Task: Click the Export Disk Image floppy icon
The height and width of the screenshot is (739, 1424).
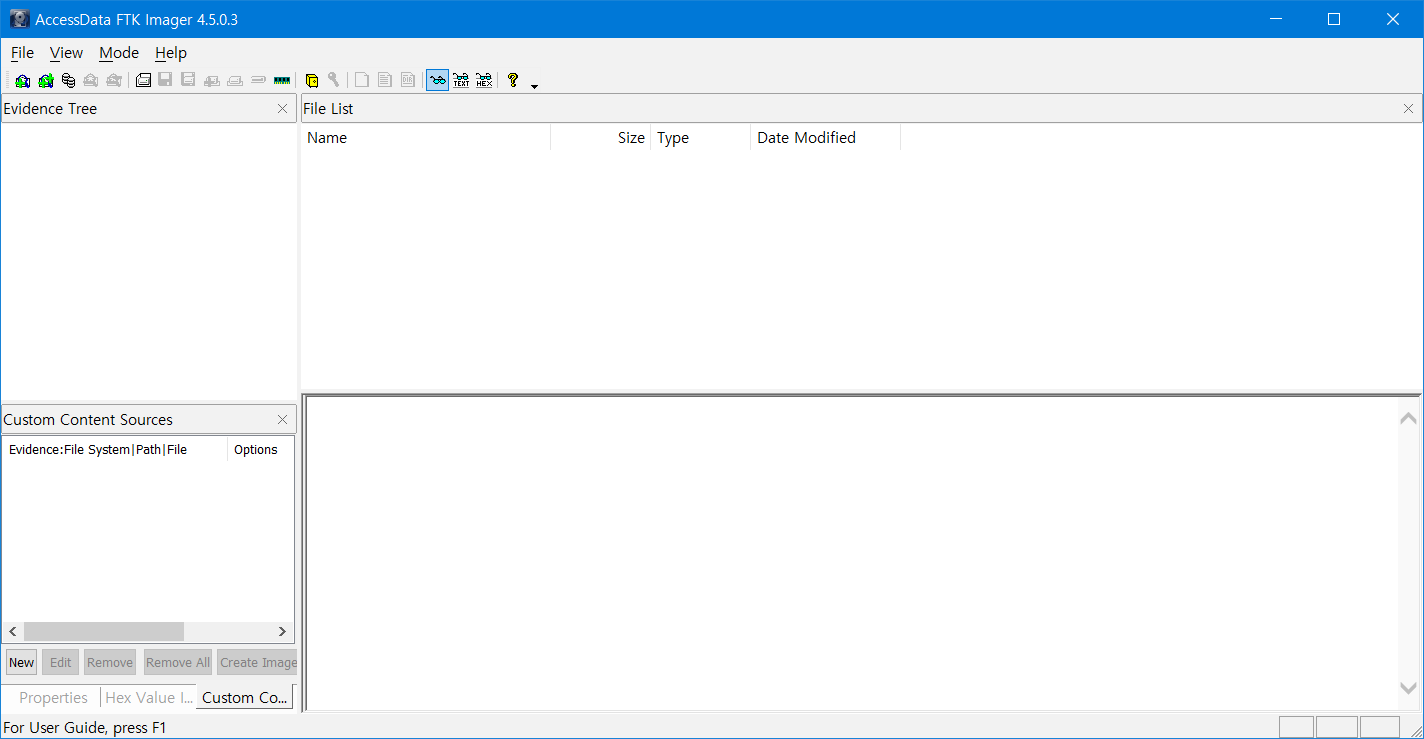Action: (165, 81)
